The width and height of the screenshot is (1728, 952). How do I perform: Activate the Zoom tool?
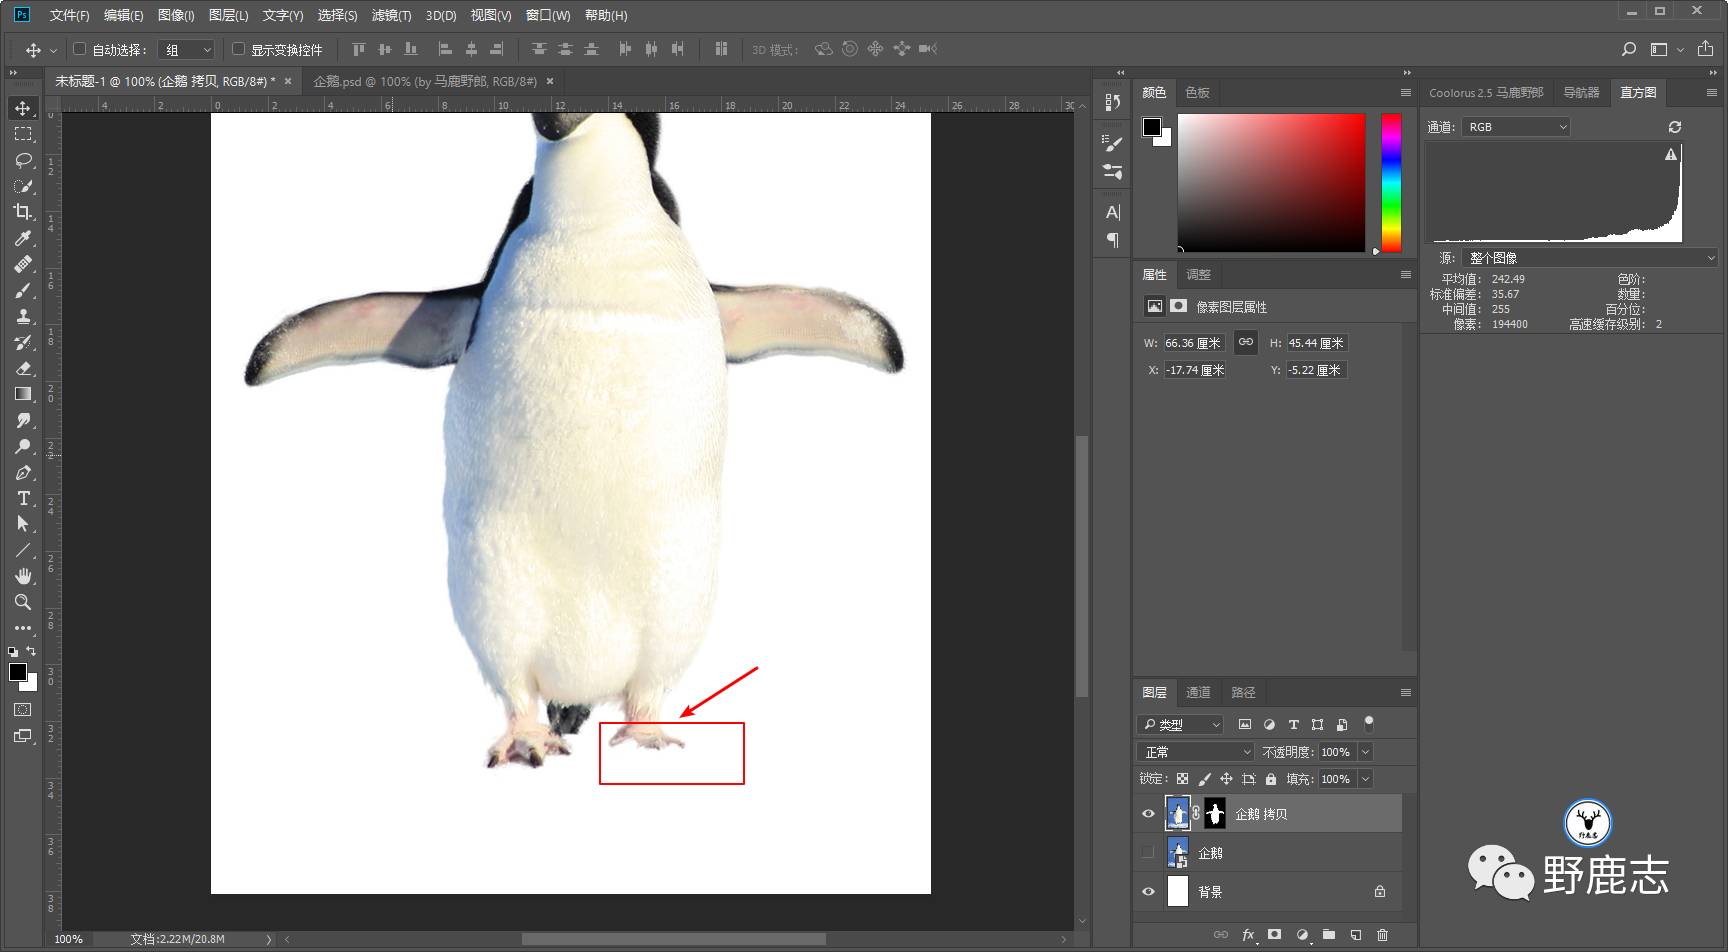click(x=22, y=602)
